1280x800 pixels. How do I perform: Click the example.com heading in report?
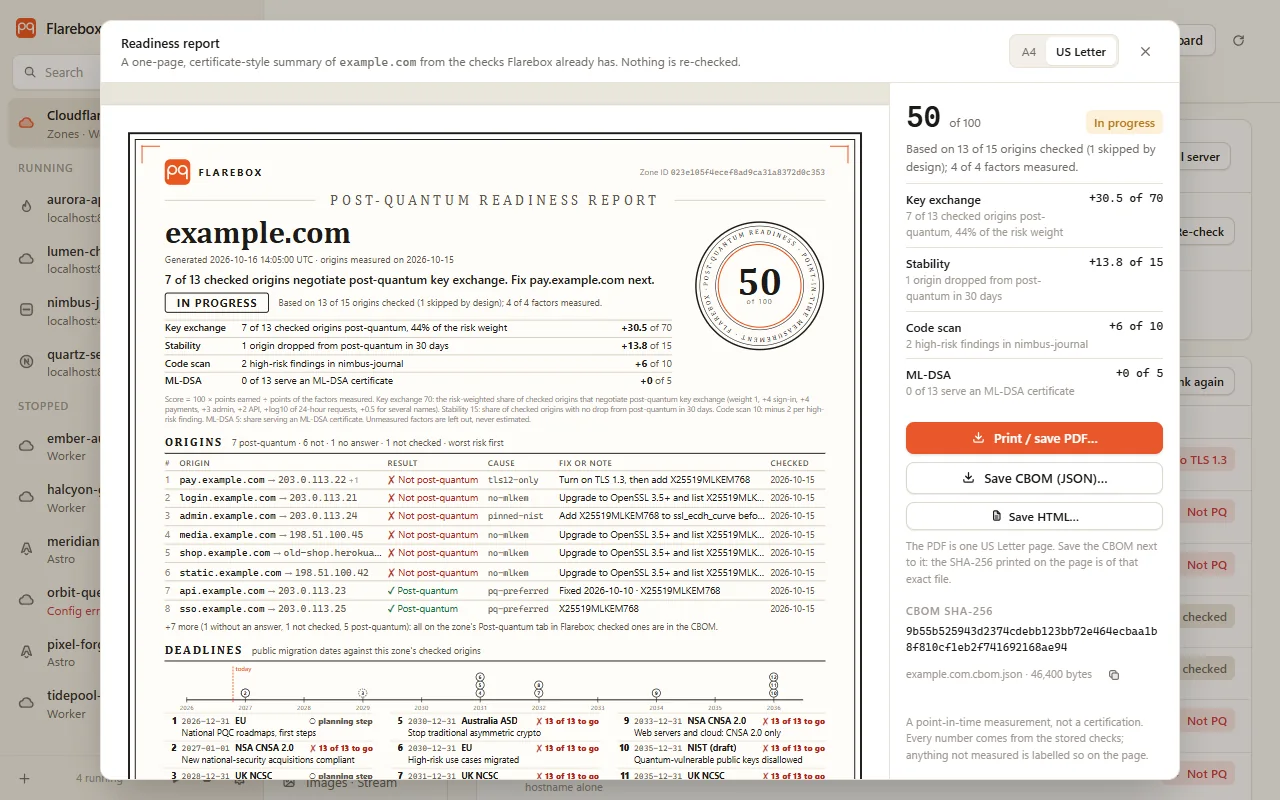point(257,233)
